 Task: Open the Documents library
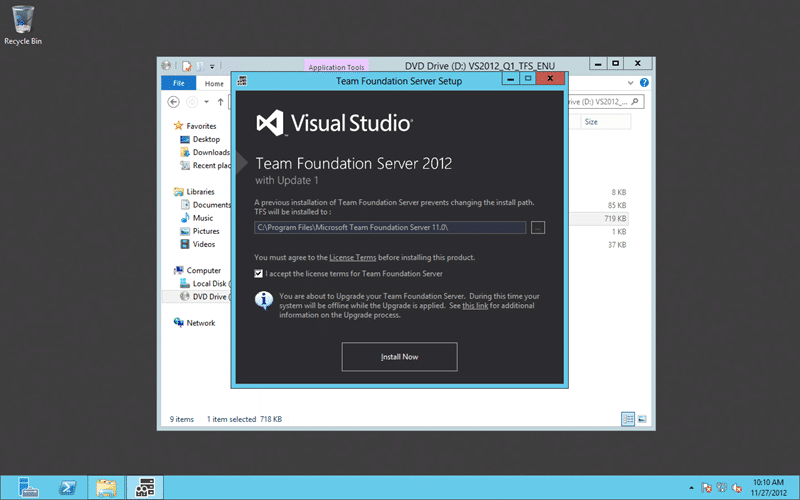tap(206, 205)
